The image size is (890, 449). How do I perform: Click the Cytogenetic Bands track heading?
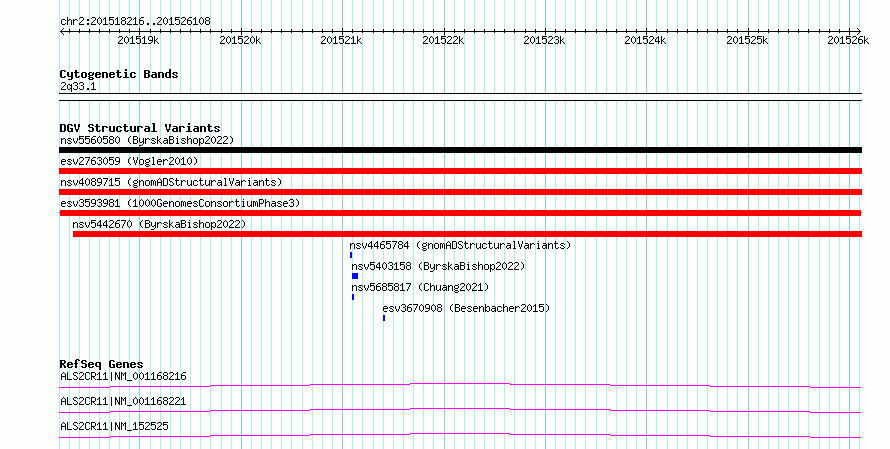pos(119,74)
